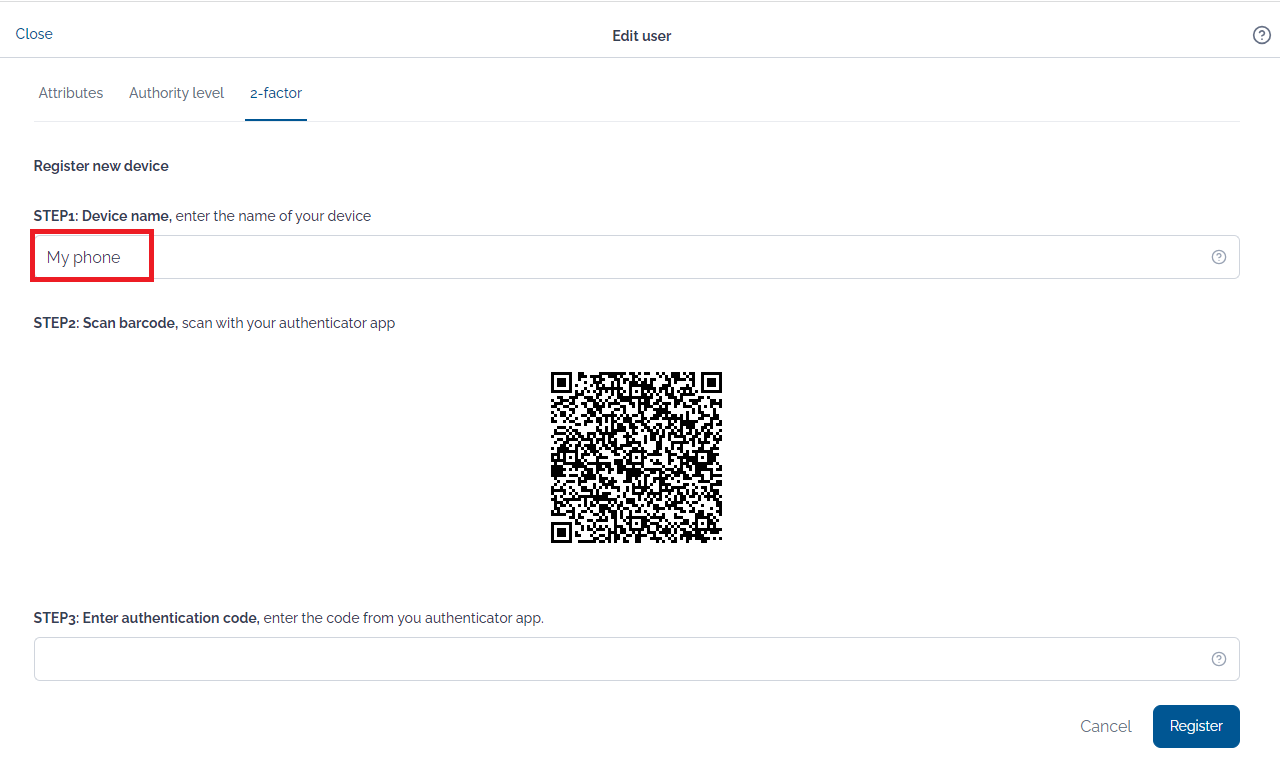Image resolution: width=1280 pixels, height=764 pixels.
Task: Select the 2-factor tab
Action: click(x=276, y=93)
